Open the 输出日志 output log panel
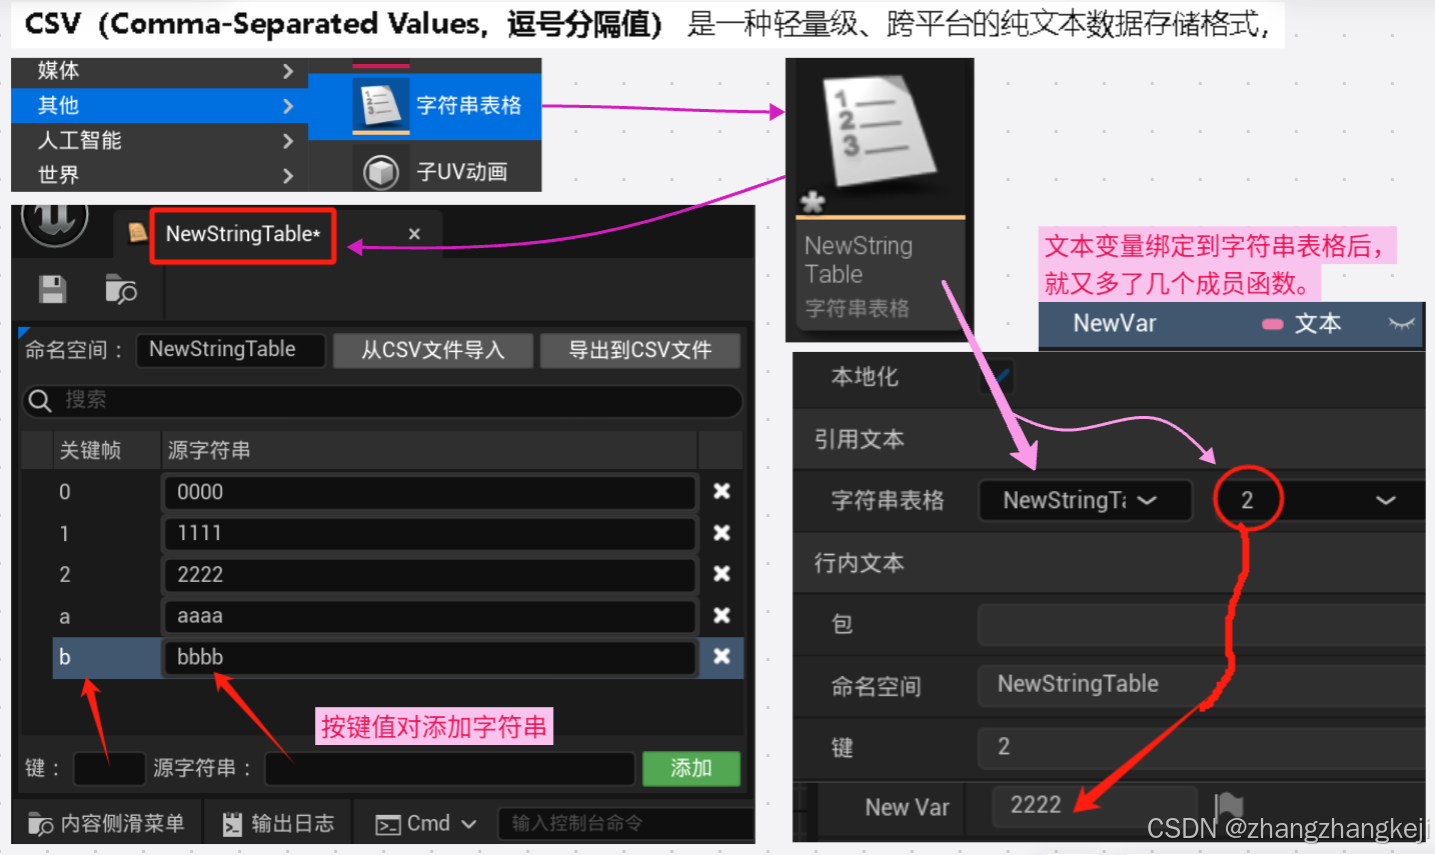The image size is (1435, 855). tap(278, 822)
